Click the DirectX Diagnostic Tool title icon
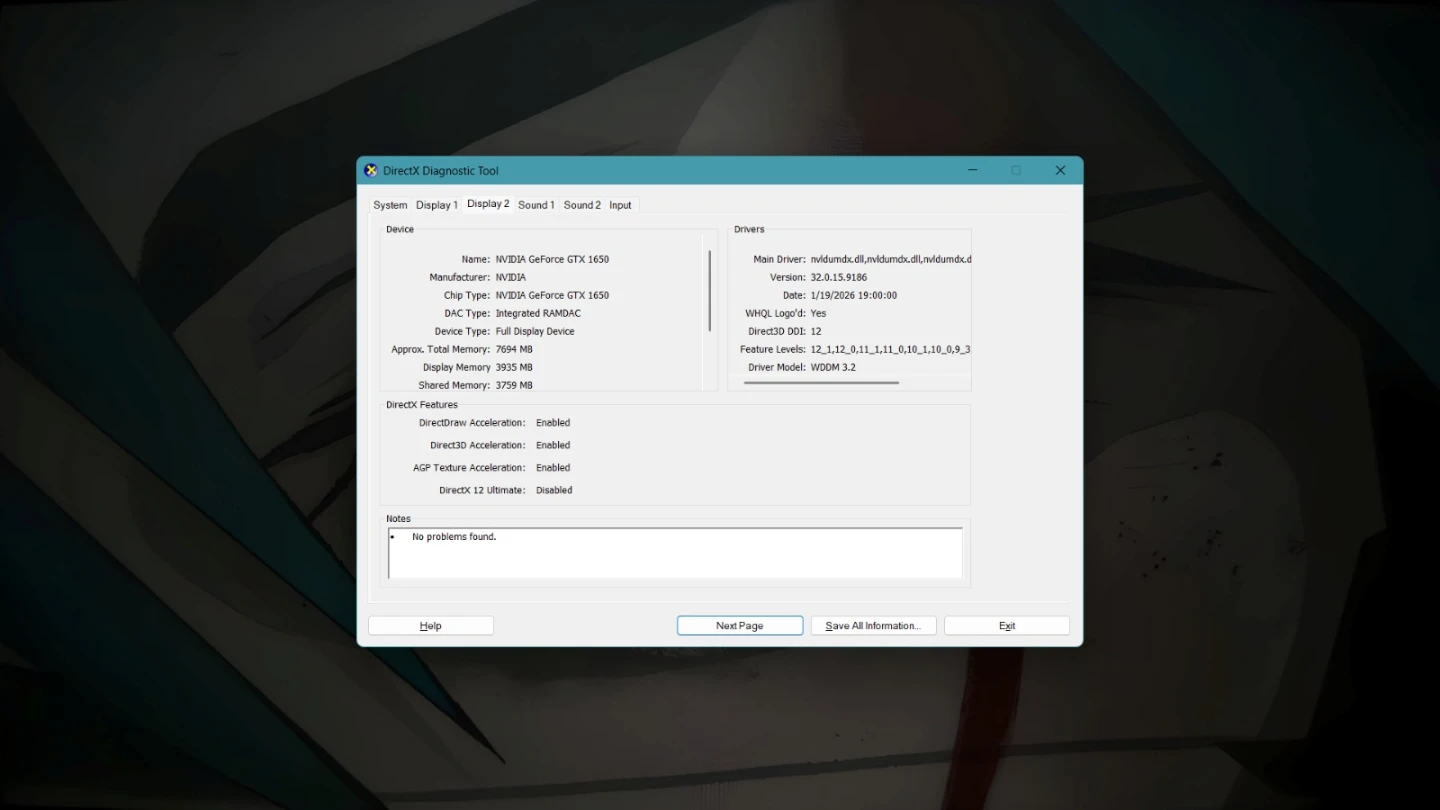 [x=371, y=170]
